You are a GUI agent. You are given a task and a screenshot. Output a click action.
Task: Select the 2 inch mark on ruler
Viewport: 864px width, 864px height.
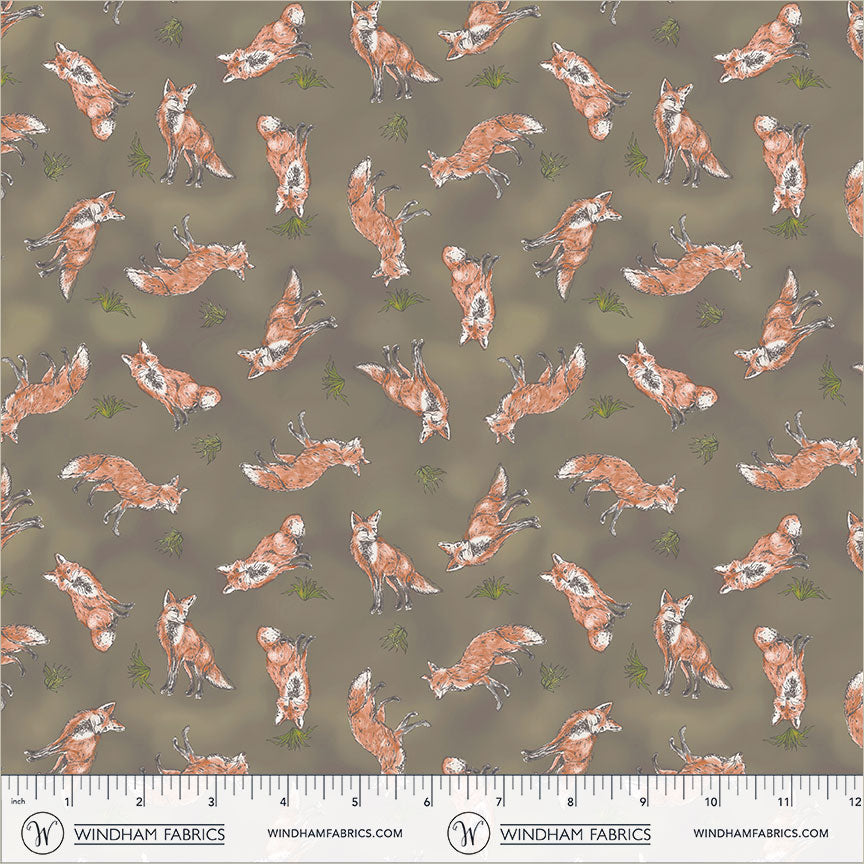[139, 801]
